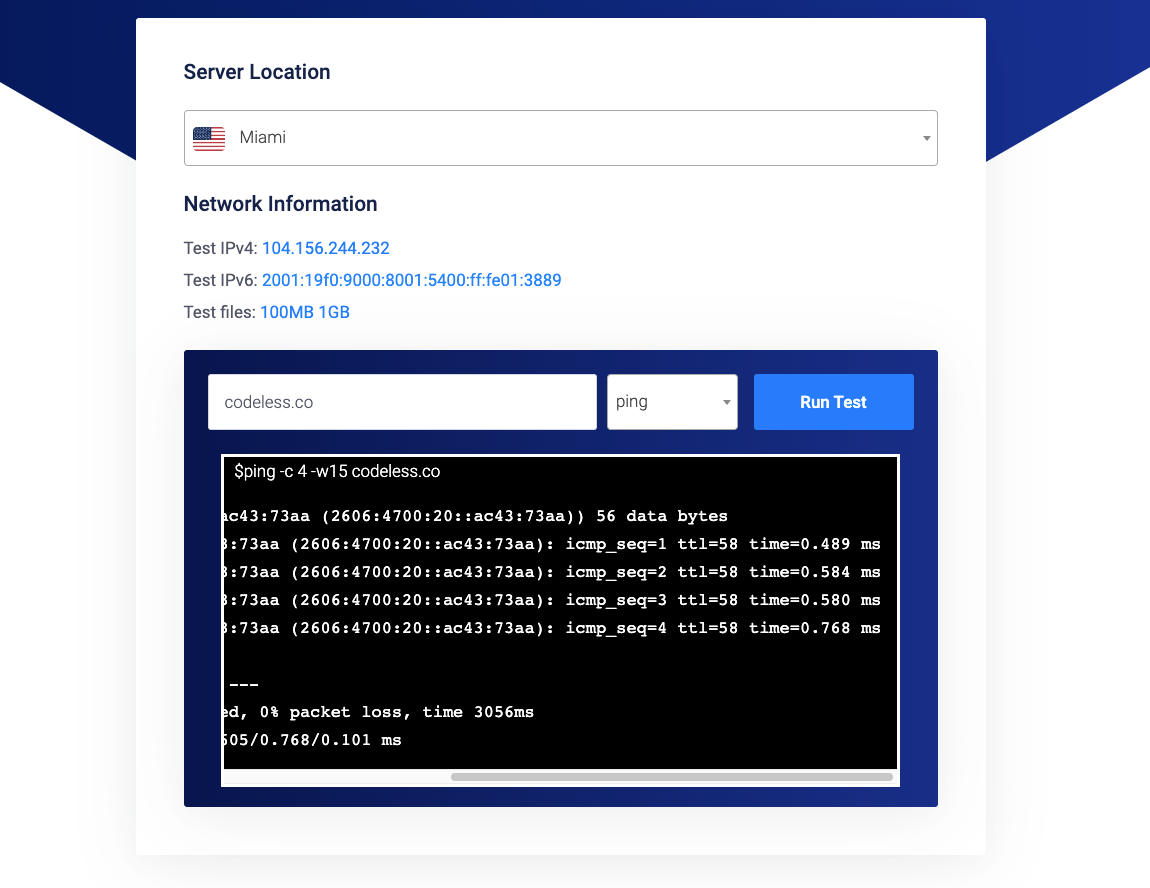The height and width of the screenshot is (888, 1150).
Task: Click the codeless.co hostname input field
Action: point(402,401)
